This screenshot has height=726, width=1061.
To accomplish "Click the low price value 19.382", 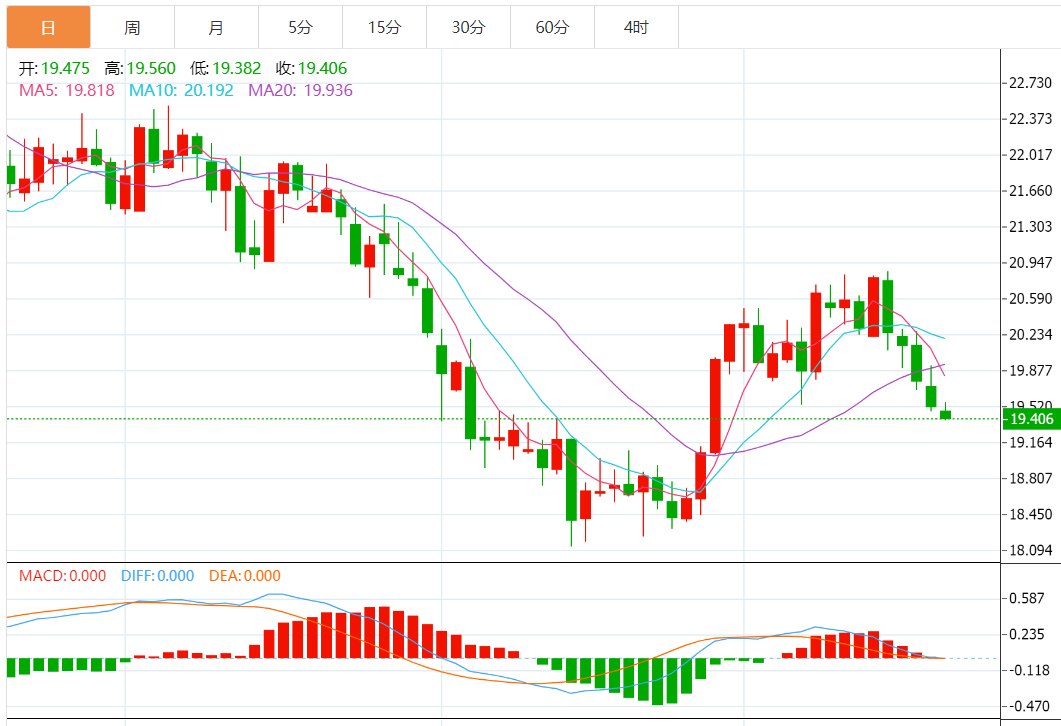I will tap(237, 68).
